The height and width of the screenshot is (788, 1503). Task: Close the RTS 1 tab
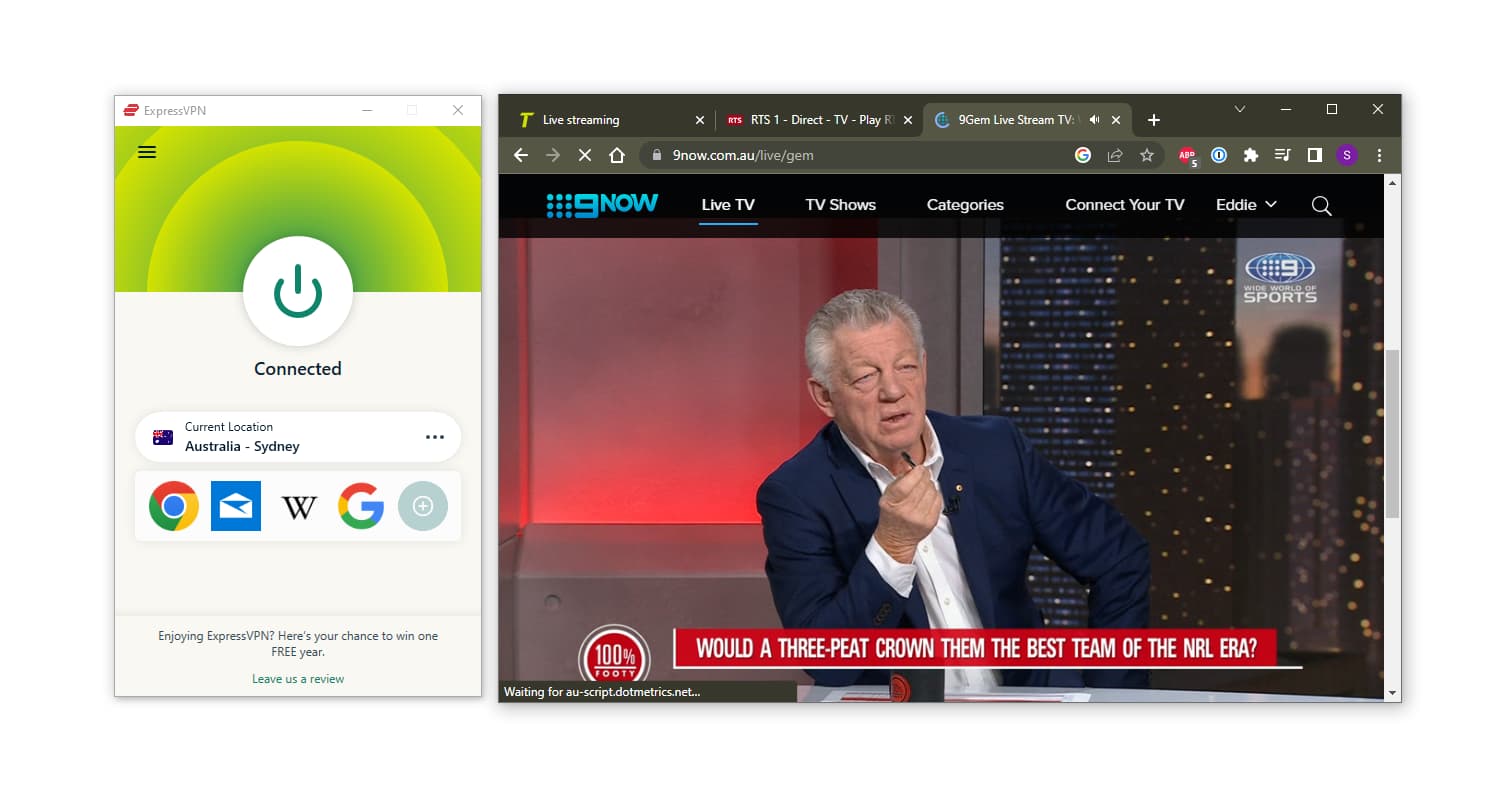[908, 120]
